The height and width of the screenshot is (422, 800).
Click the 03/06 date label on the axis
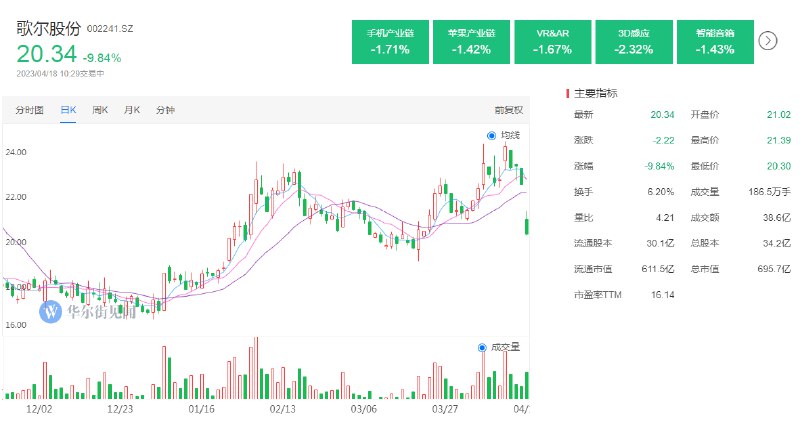tap(364, 409)
